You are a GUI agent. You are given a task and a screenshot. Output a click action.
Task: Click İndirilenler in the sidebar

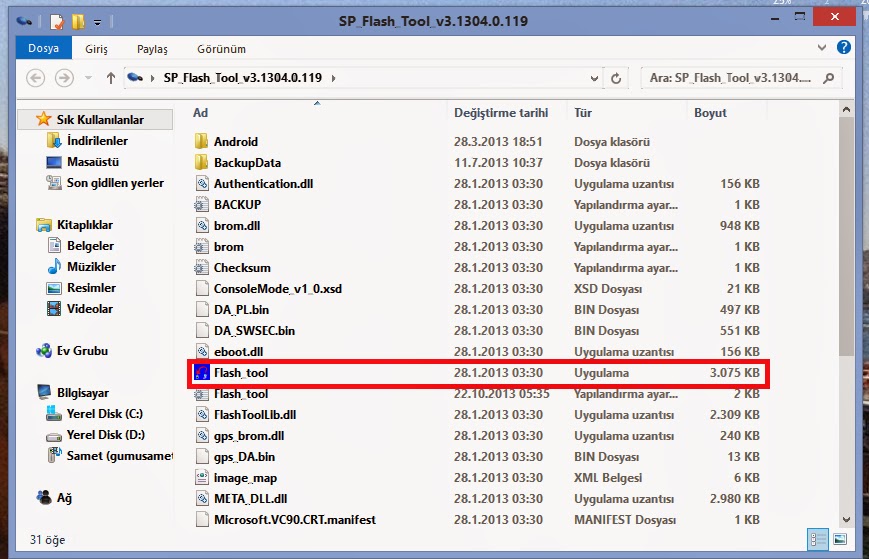click(x=97, y=141)
